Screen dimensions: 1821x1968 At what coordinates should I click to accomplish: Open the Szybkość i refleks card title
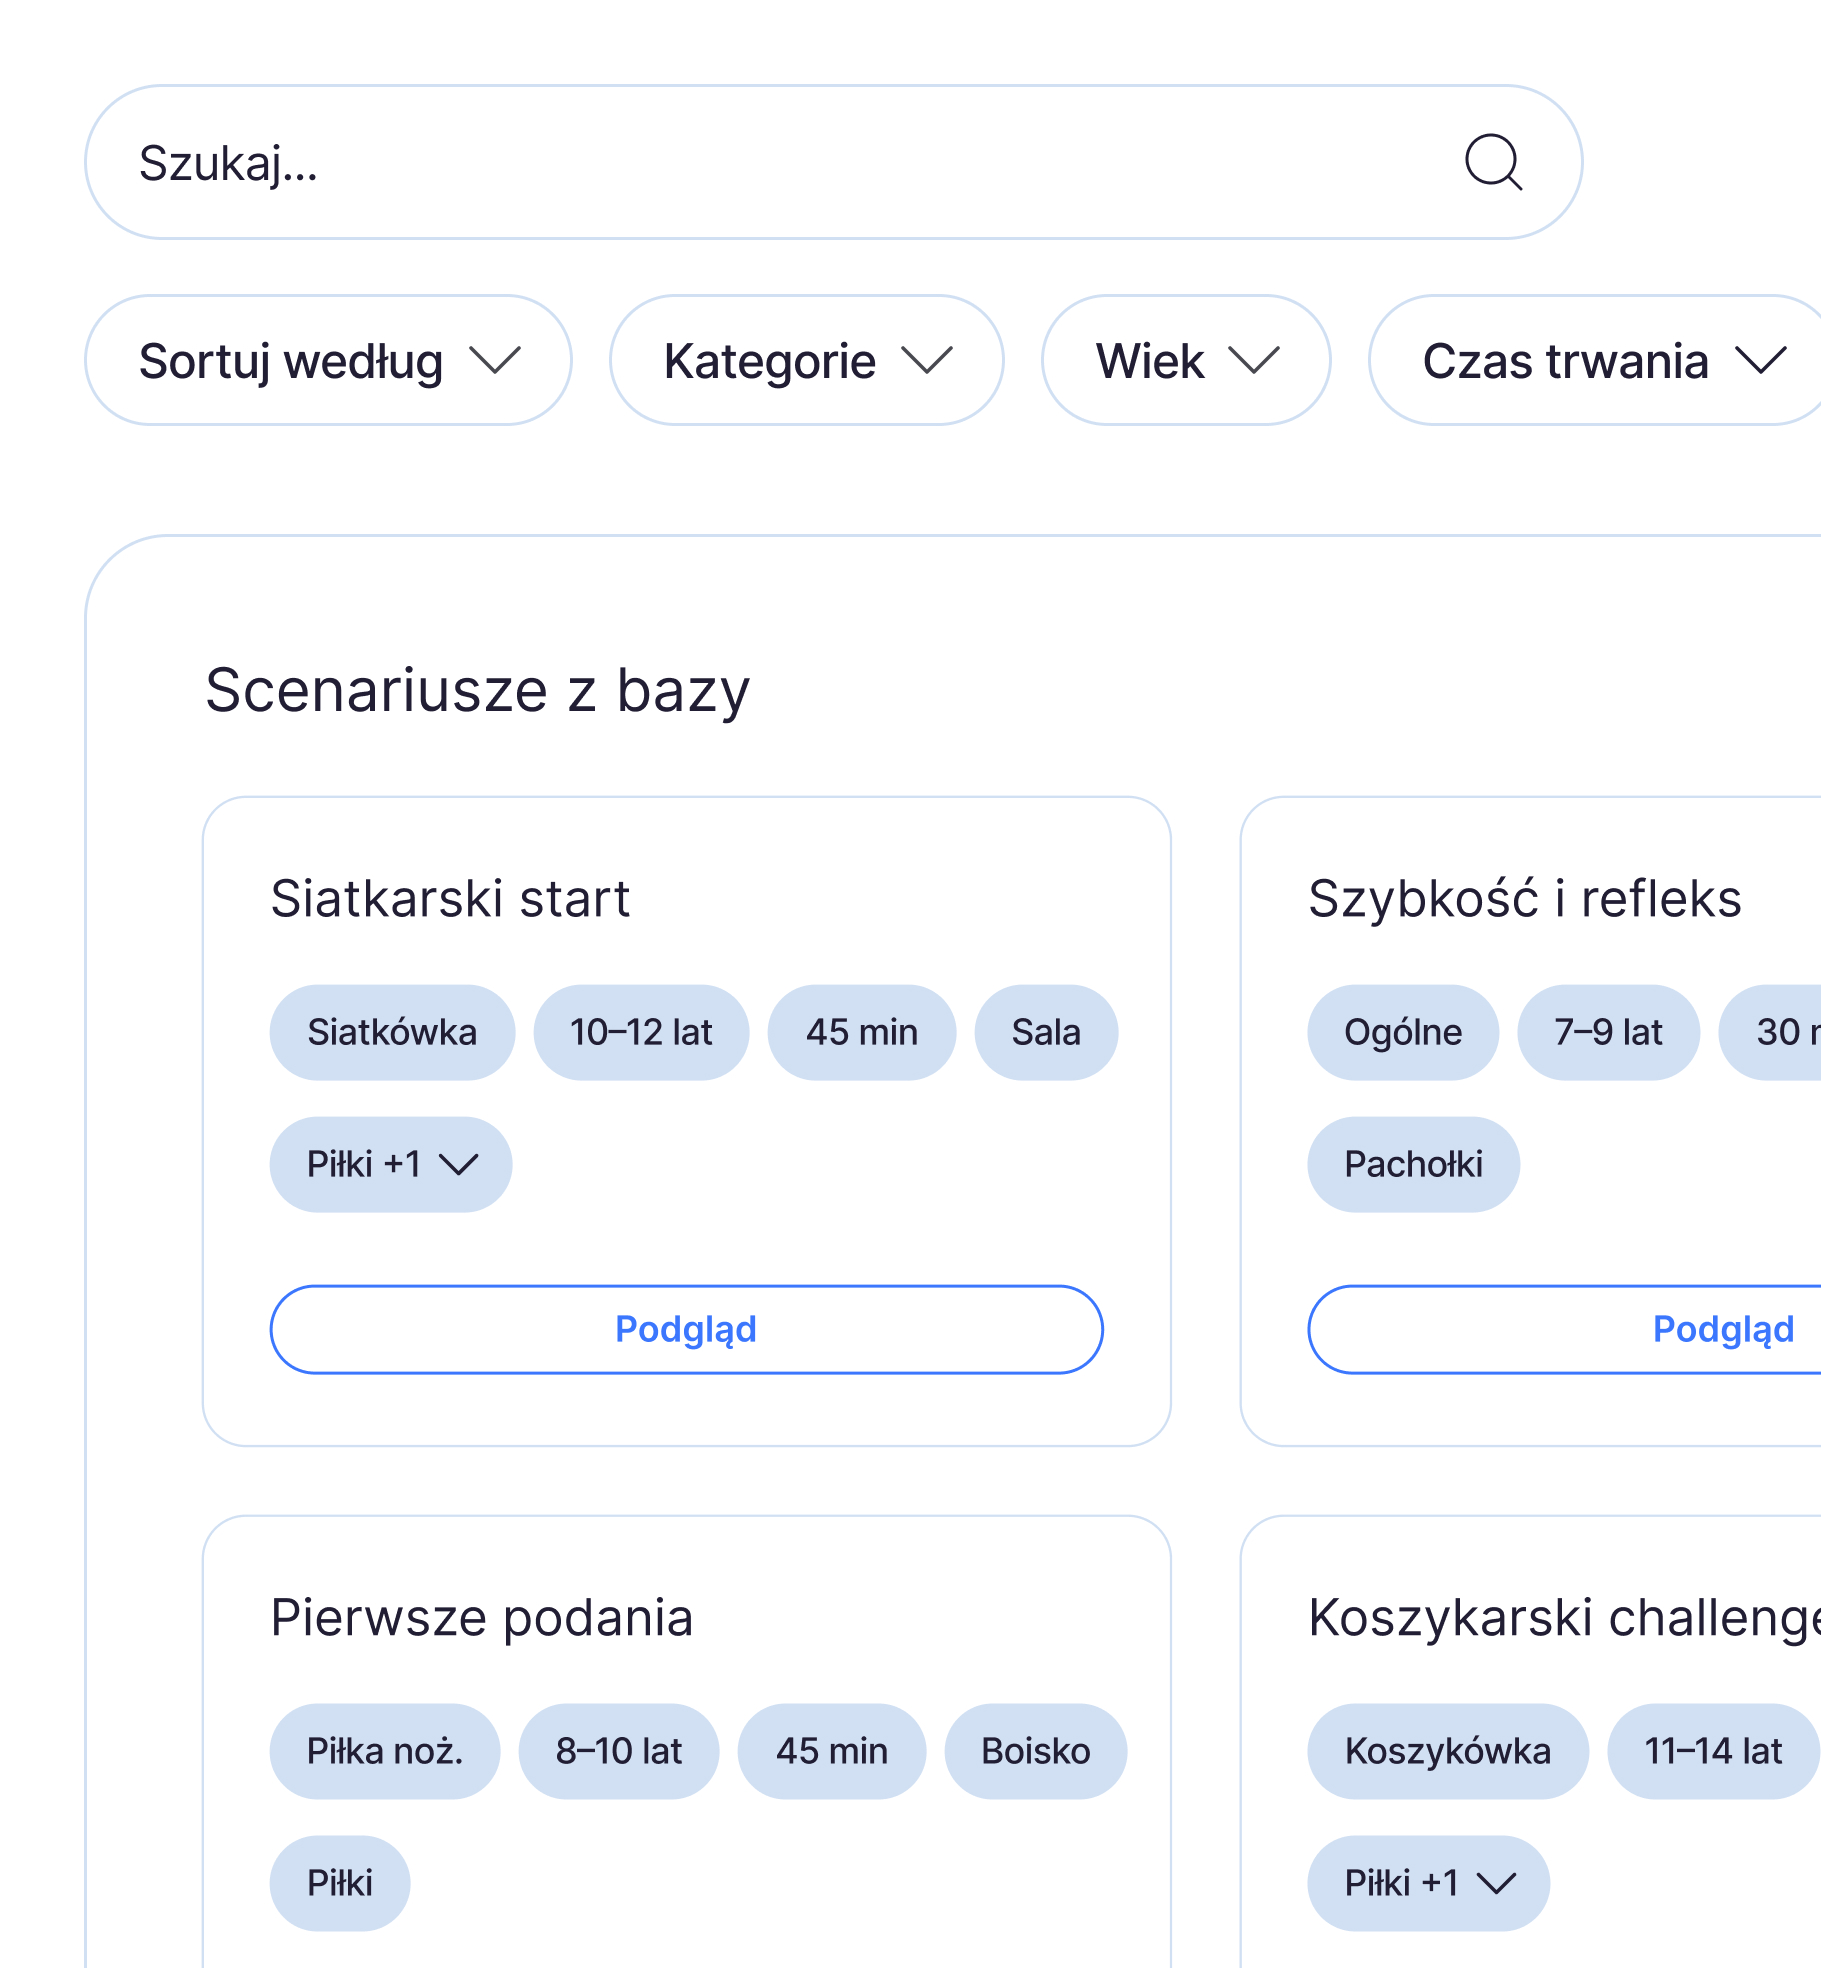point(1525,898)
